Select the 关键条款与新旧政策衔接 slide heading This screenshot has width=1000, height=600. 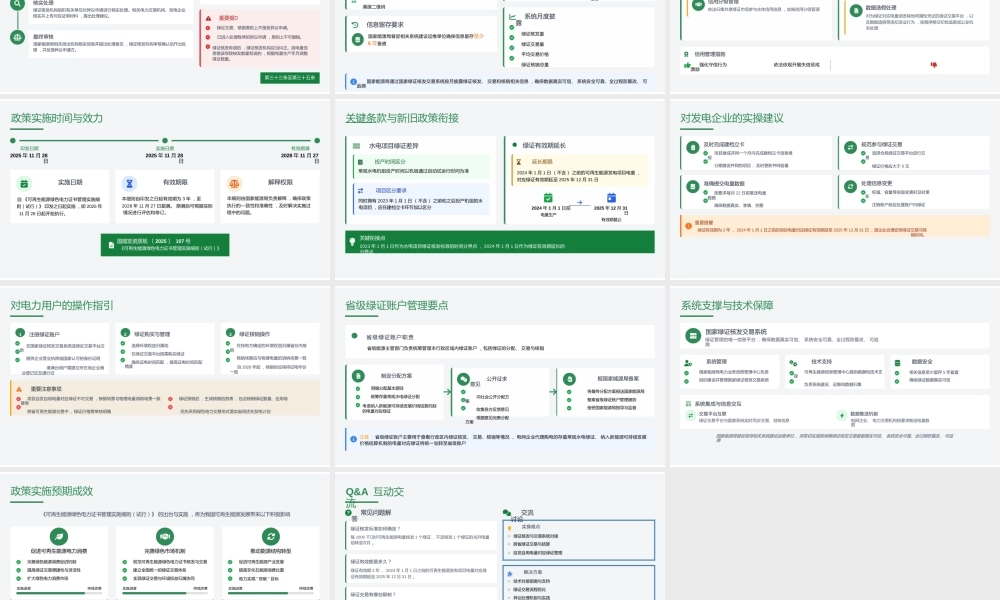tap(402, 118)
